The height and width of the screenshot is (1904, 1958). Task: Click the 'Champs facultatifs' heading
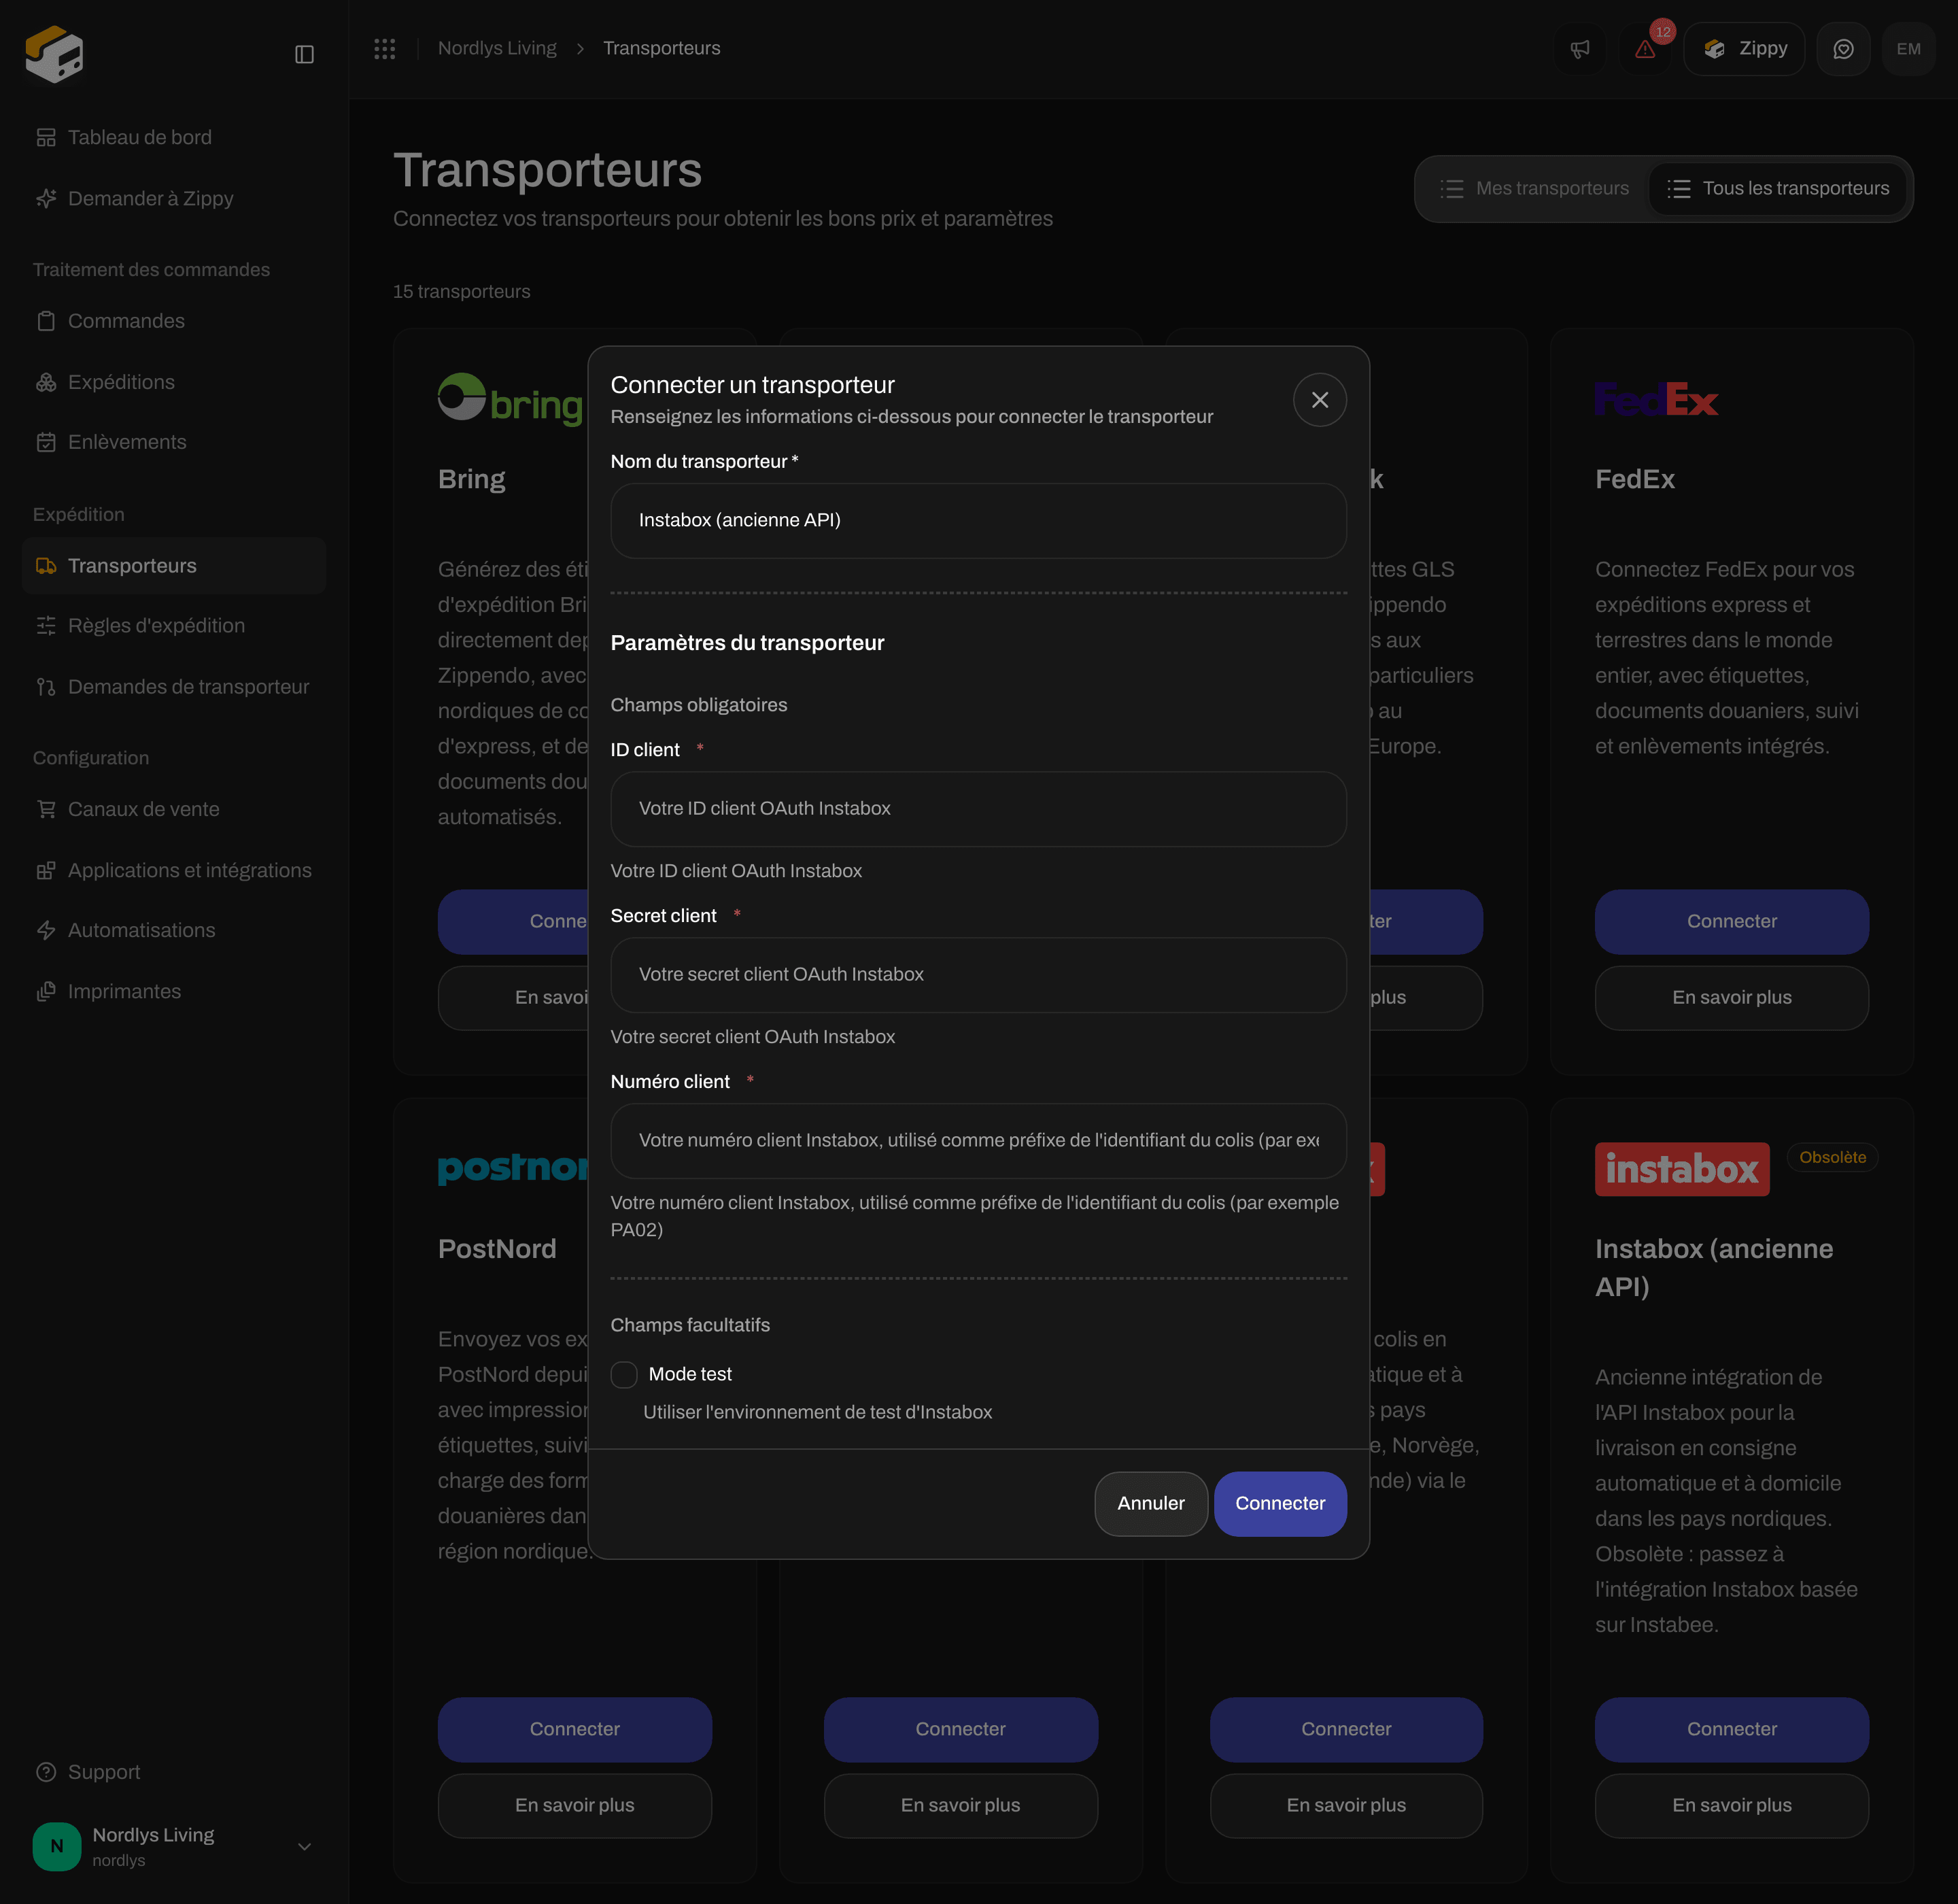(690, 1325)
